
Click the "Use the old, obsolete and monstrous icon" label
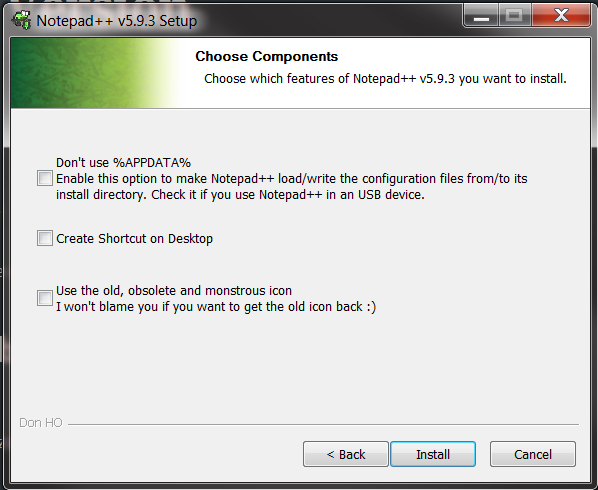[x=174, y=291]
